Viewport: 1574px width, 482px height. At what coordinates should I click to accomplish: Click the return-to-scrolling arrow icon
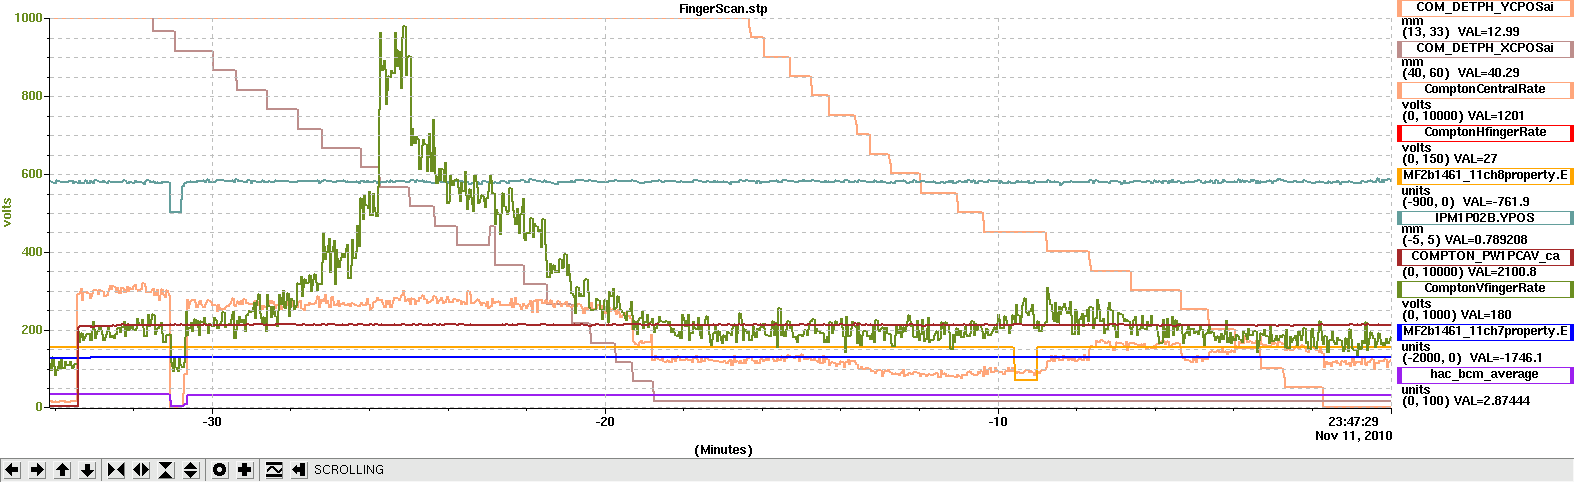pyautogui.click(x=298, y=470)
